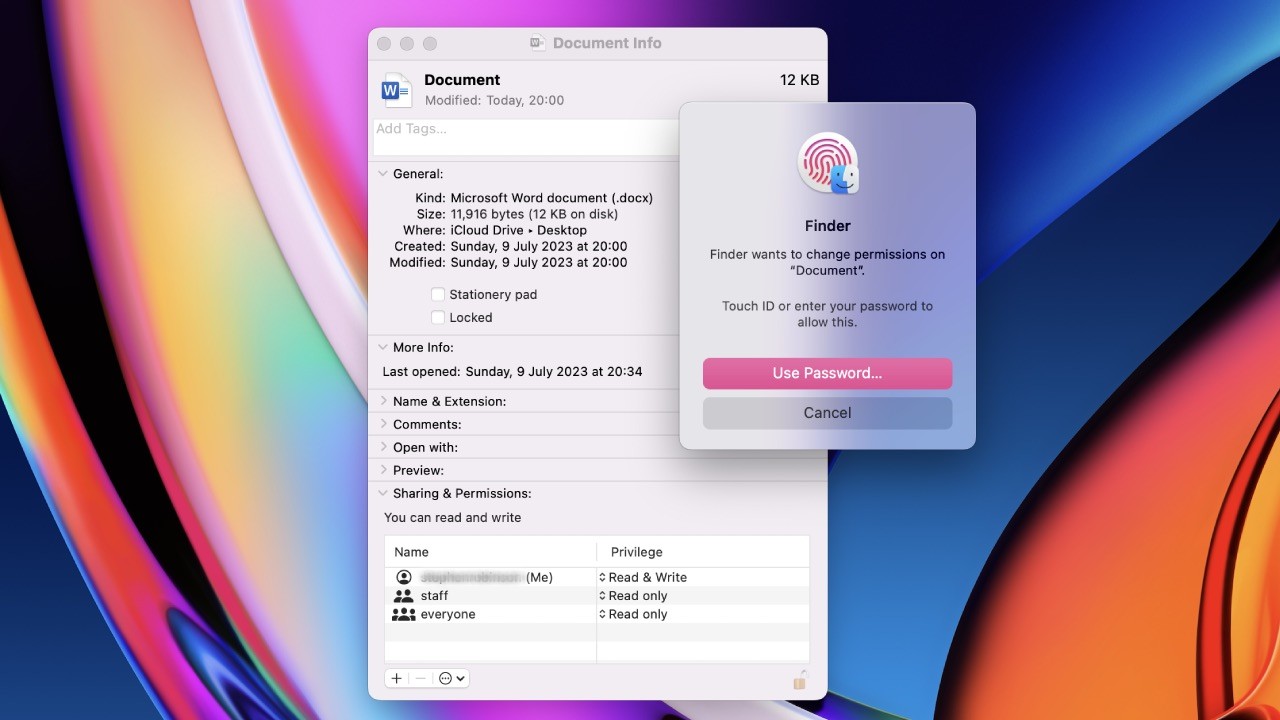Click the Word document icon beside Document name
Image resolution: width=1280 pixels, height=720 pixels.
[396, 90]
